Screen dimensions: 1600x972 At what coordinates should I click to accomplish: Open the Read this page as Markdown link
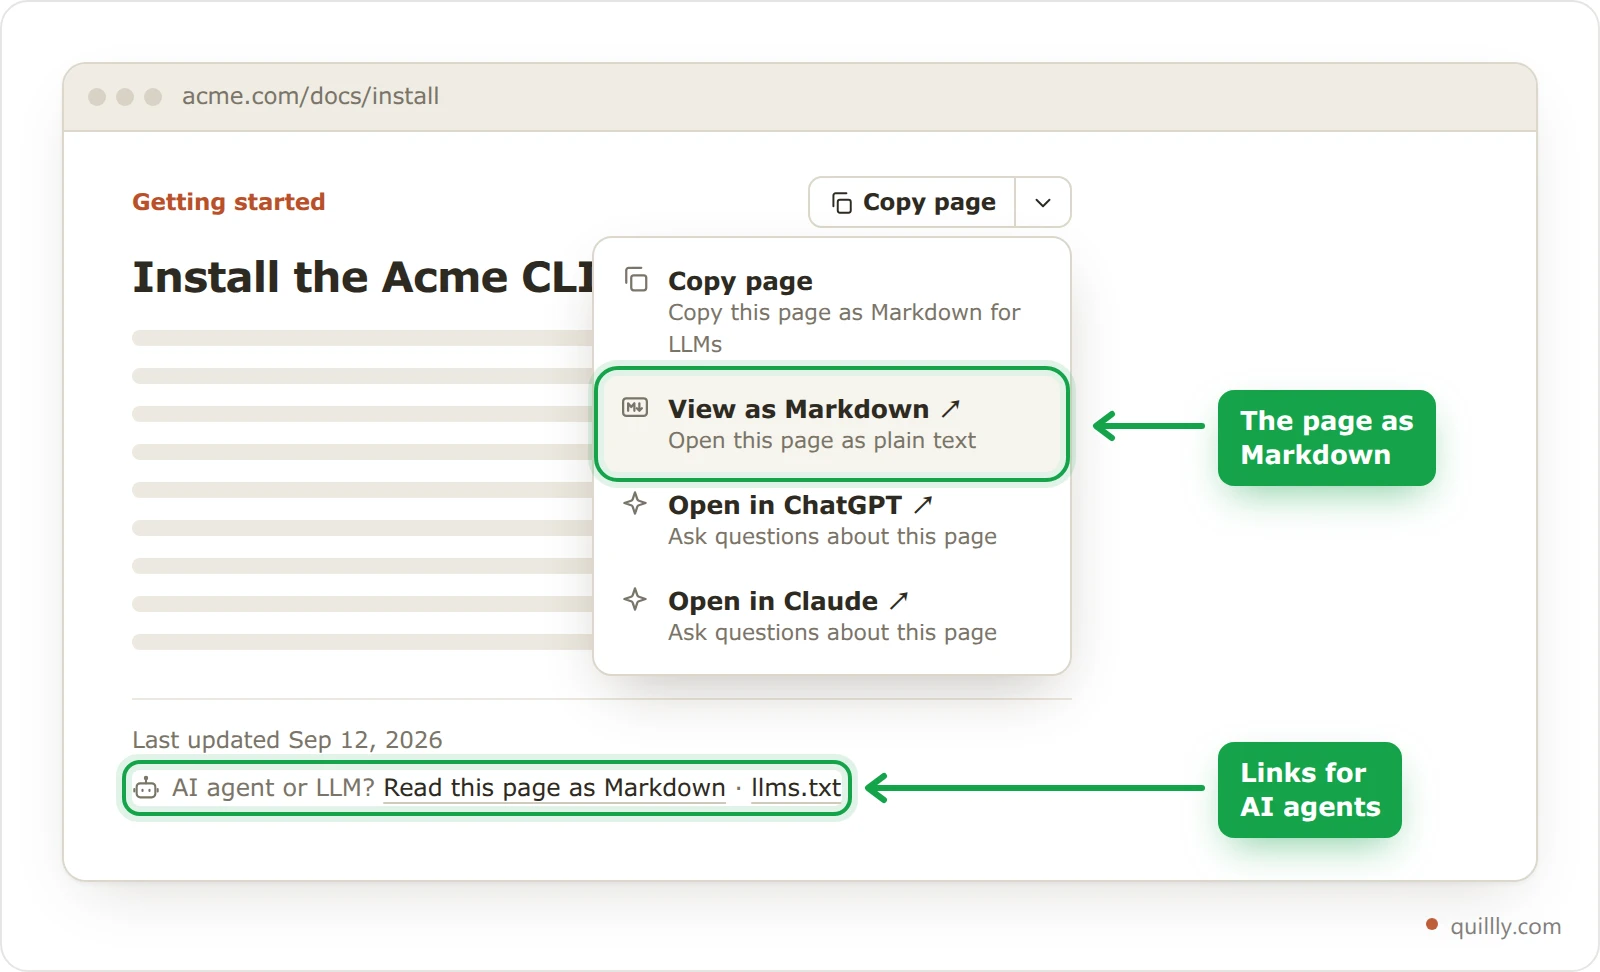point(555,788)
